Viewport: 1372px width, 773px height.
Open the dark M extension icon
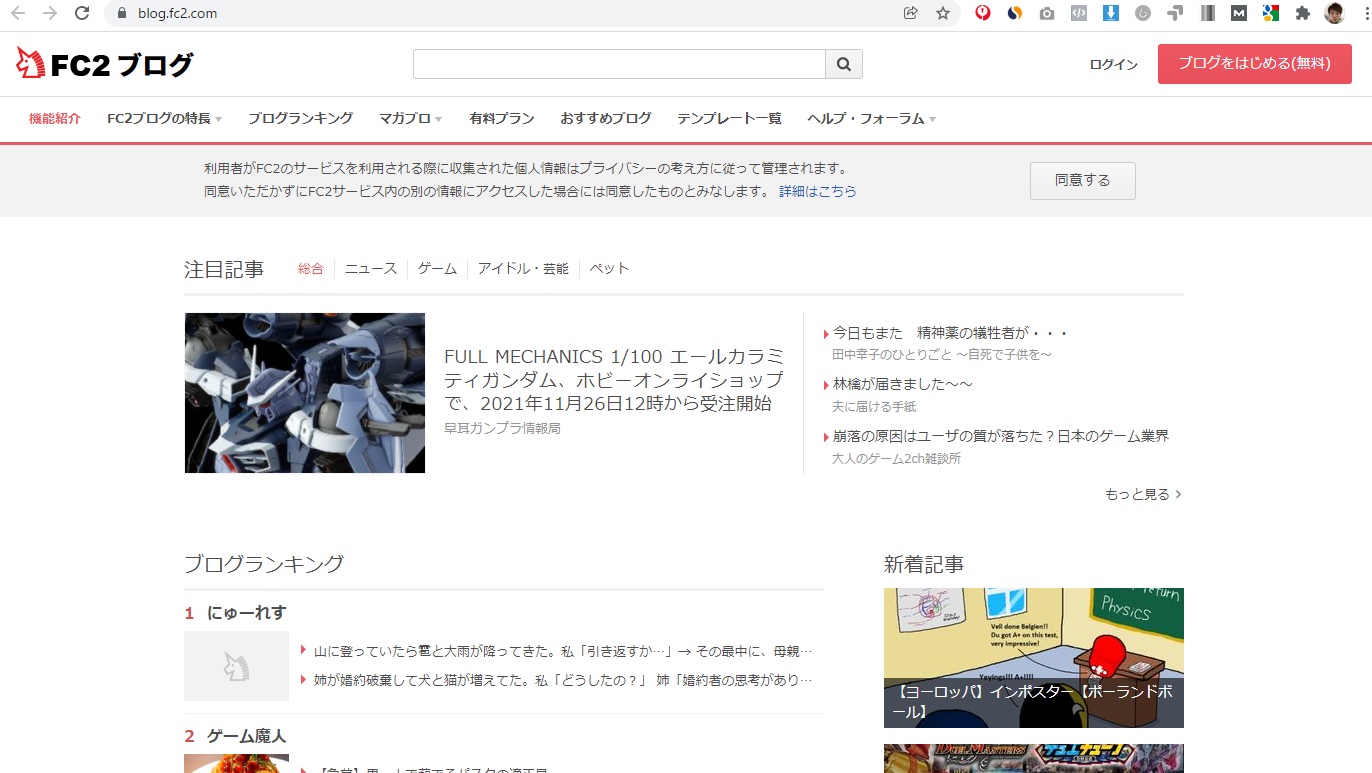pyautogui.click(x=1239, y=13)
